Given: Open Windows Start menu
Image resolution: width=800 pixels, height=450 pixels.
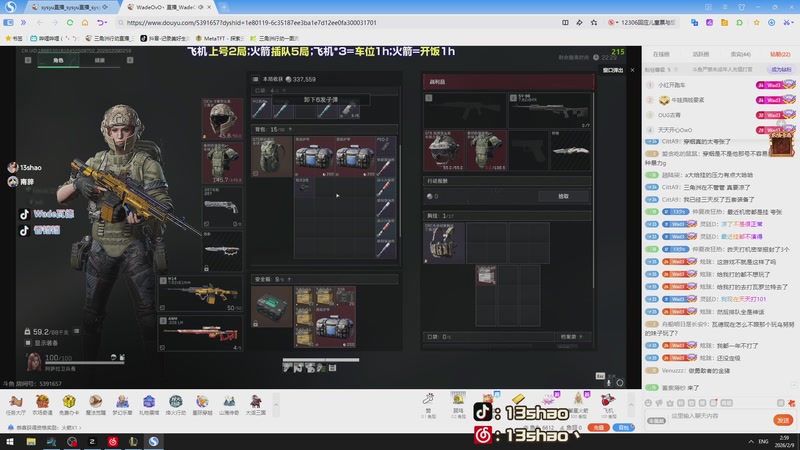Looking at the screenshot, I should 10,442.
